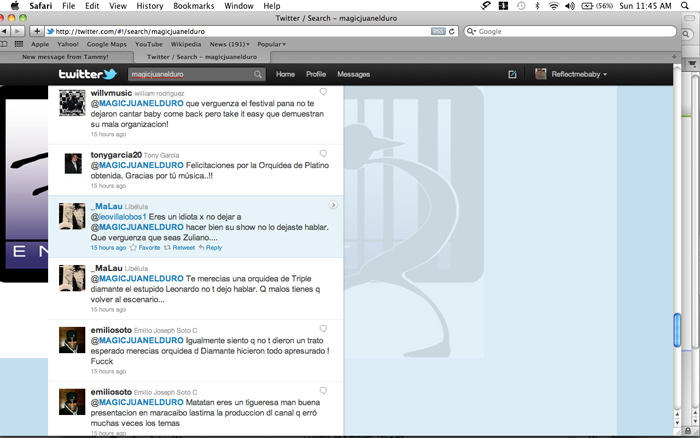Expand the News (191) bookmarks dropdown

point(229,44)
